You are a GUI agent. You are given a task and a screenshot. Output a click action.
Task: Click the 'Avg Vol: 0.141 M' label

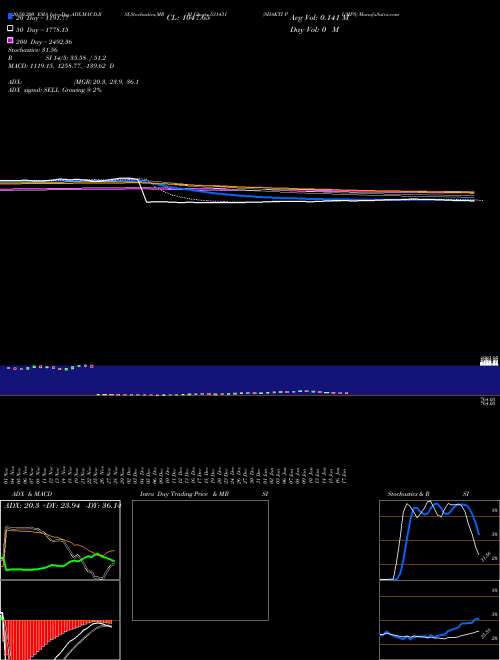click(319, 18)
